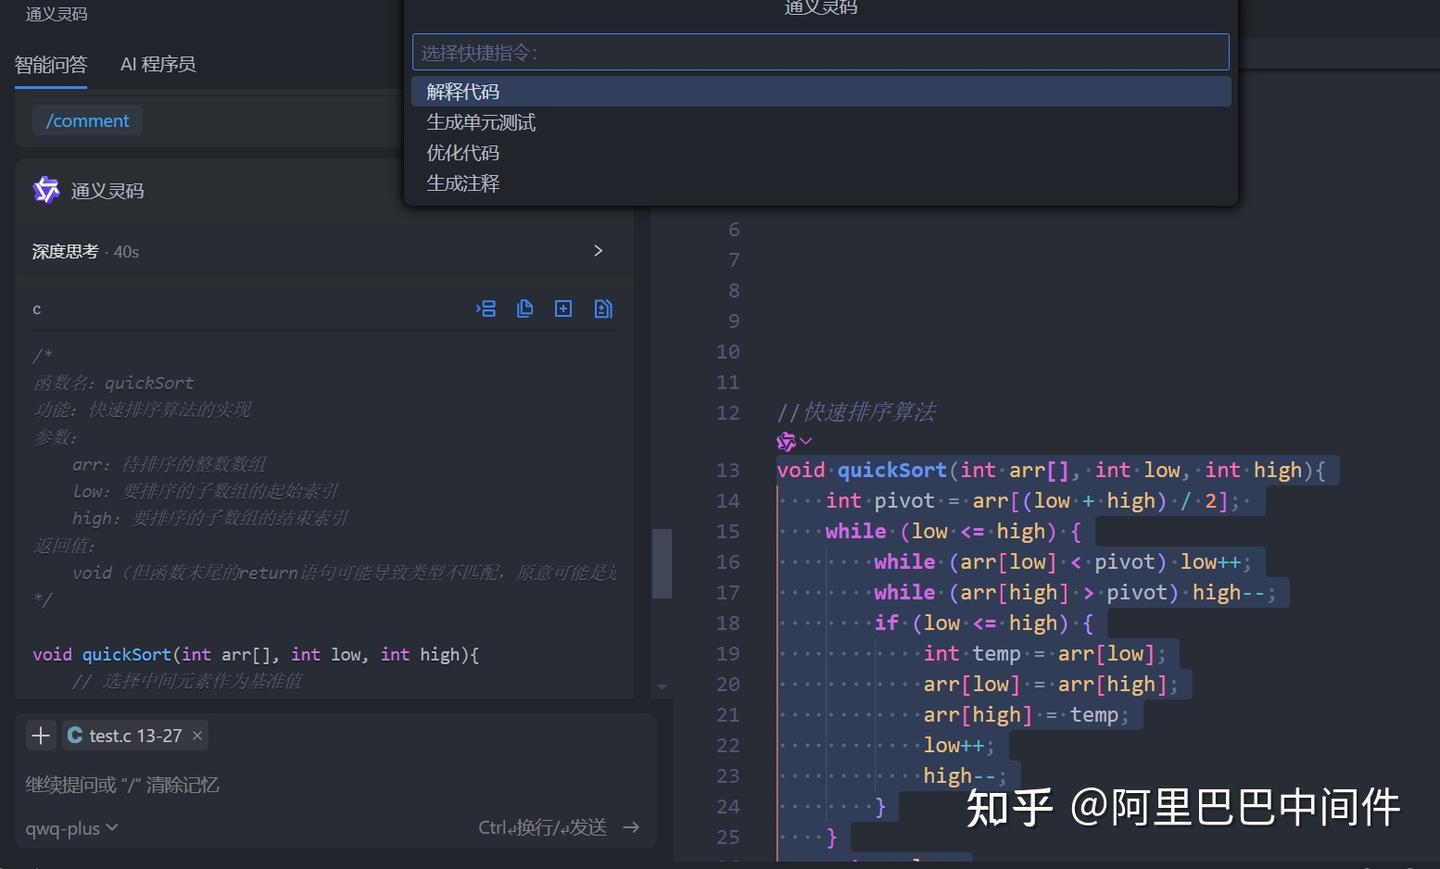The height and width of the screenshot is (869, 1440).
Task: Select 生成注释 from the quick command list
Action: coord(821,184)
